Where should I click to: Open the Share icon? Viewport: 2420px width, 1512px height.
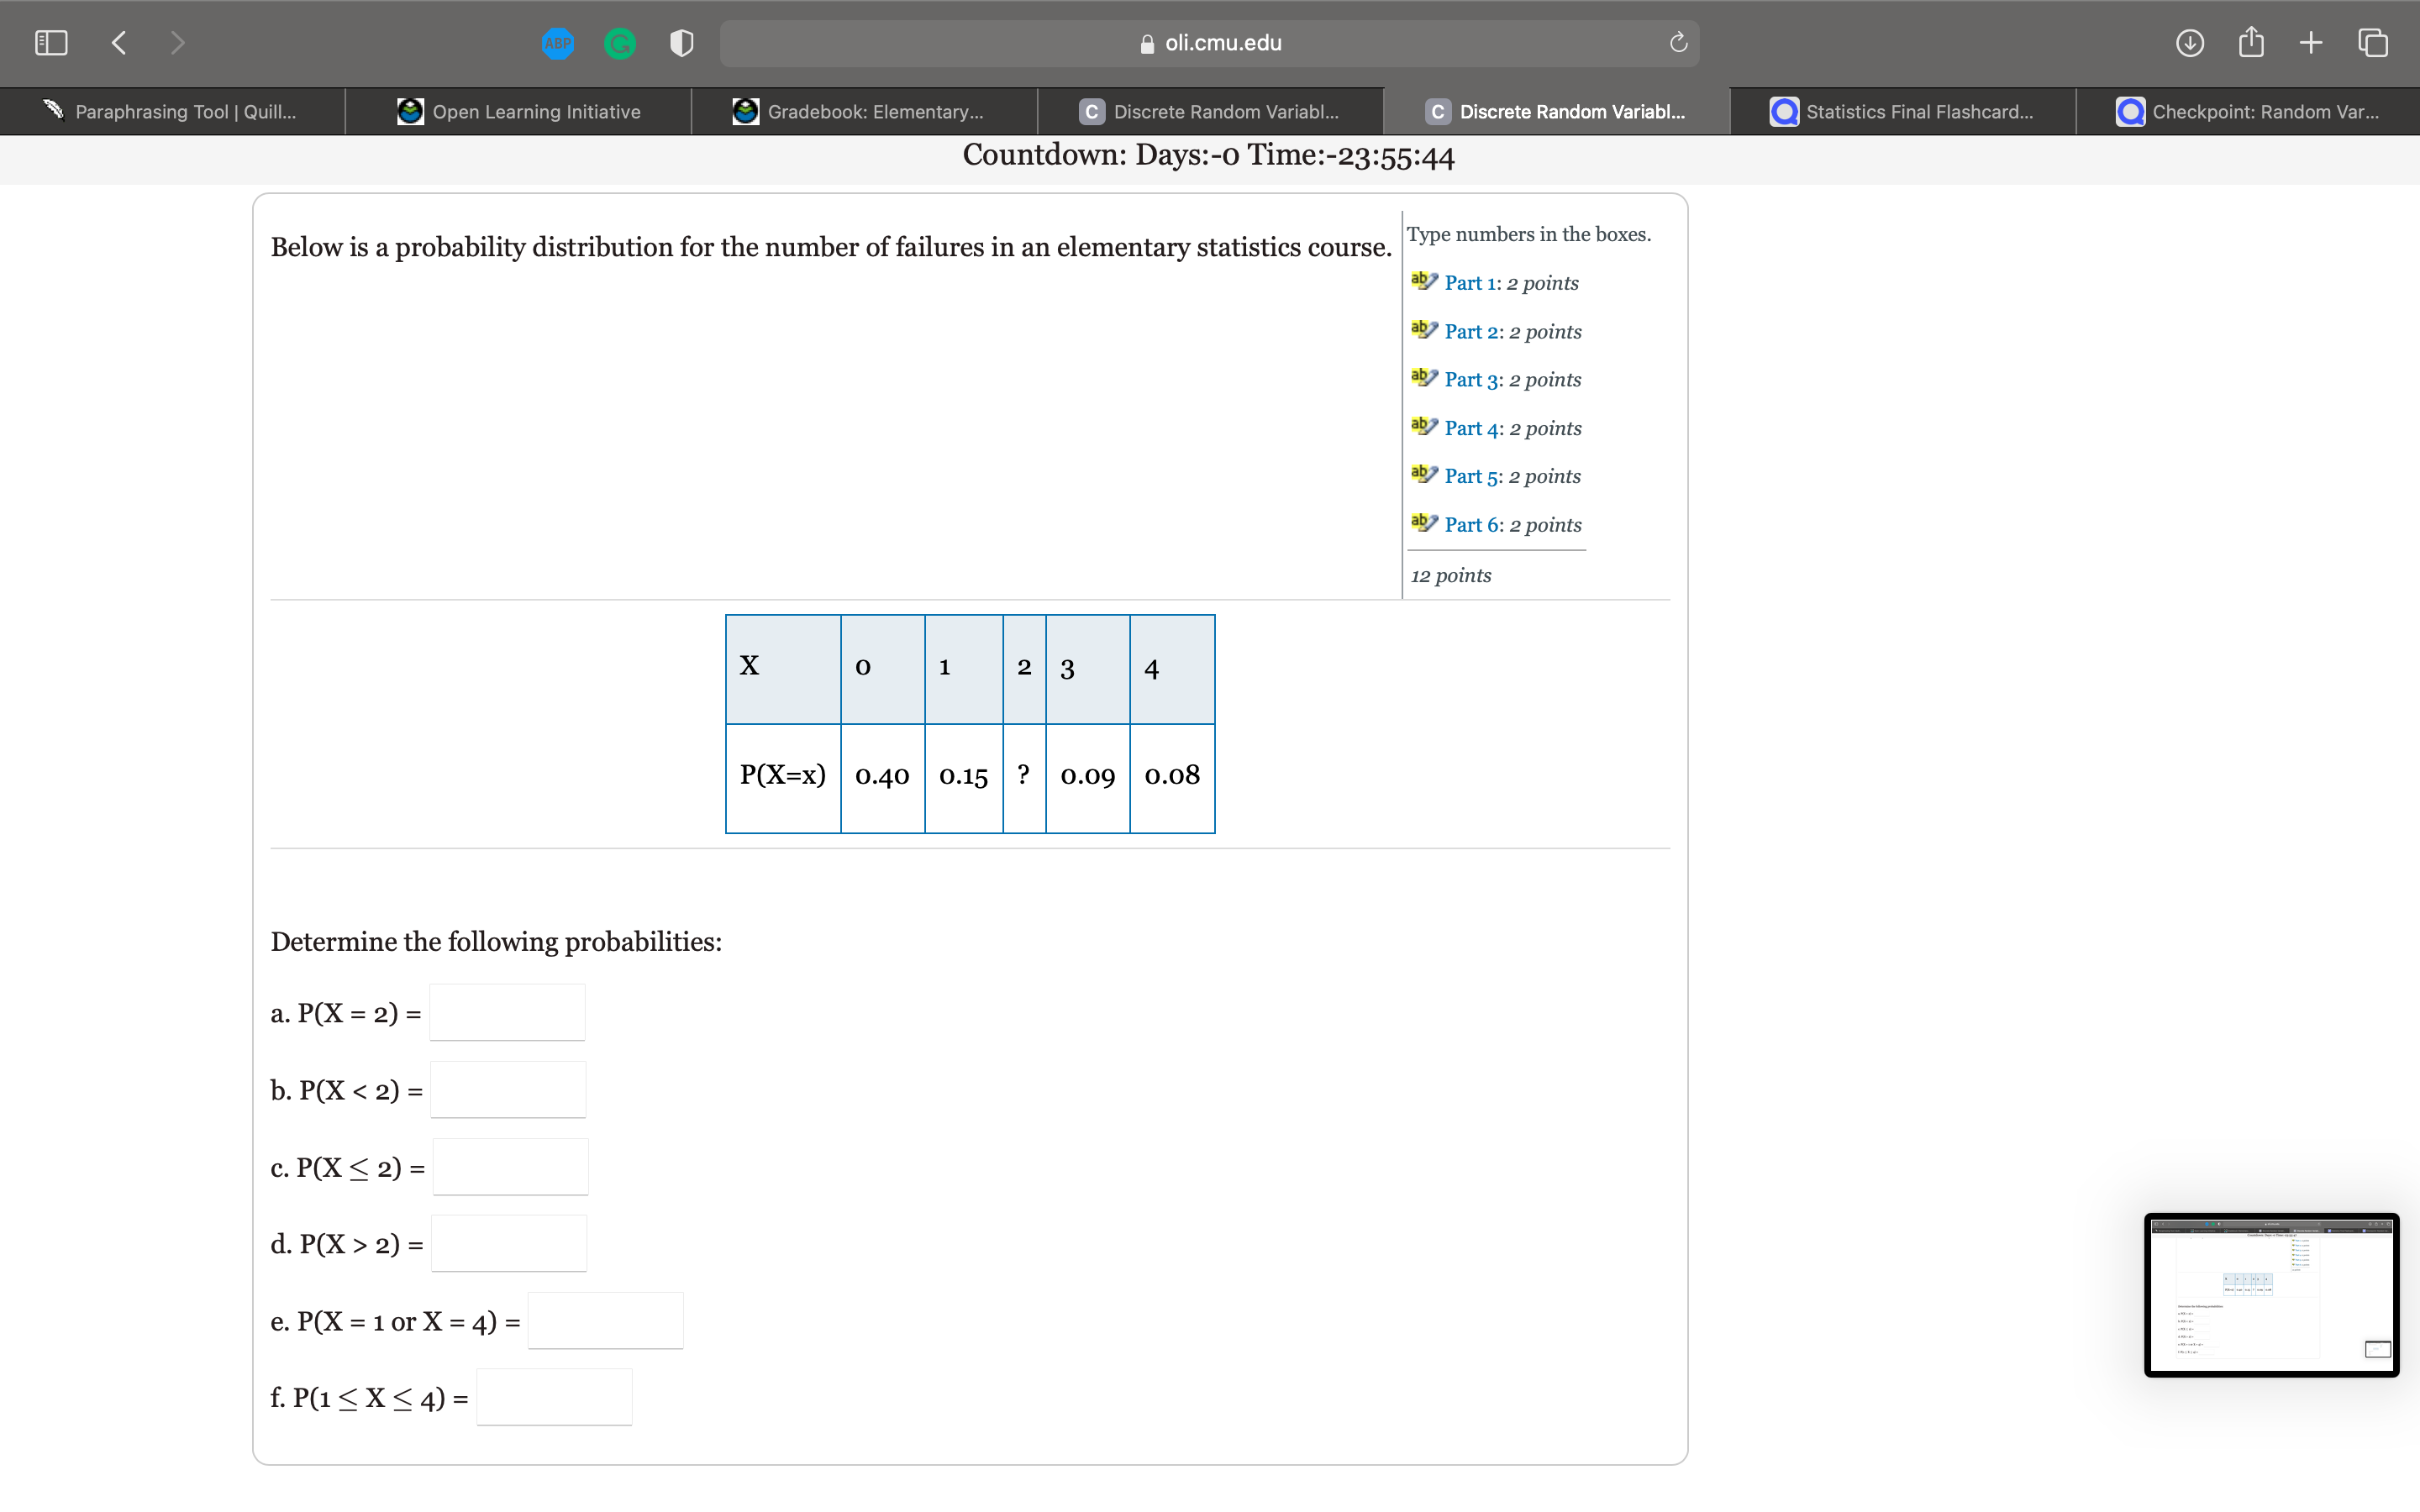(2250, 43)
